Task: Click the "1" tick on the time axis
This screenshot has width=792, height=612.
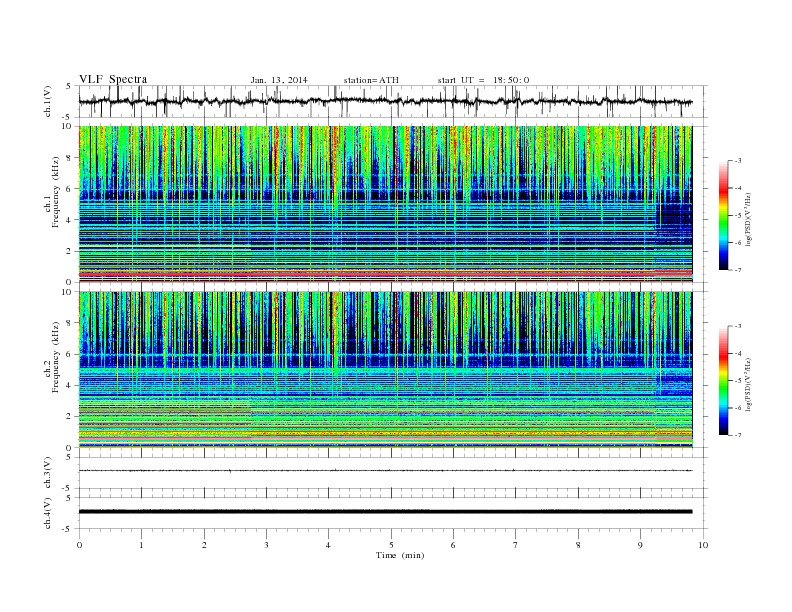Action: [141, 545]
